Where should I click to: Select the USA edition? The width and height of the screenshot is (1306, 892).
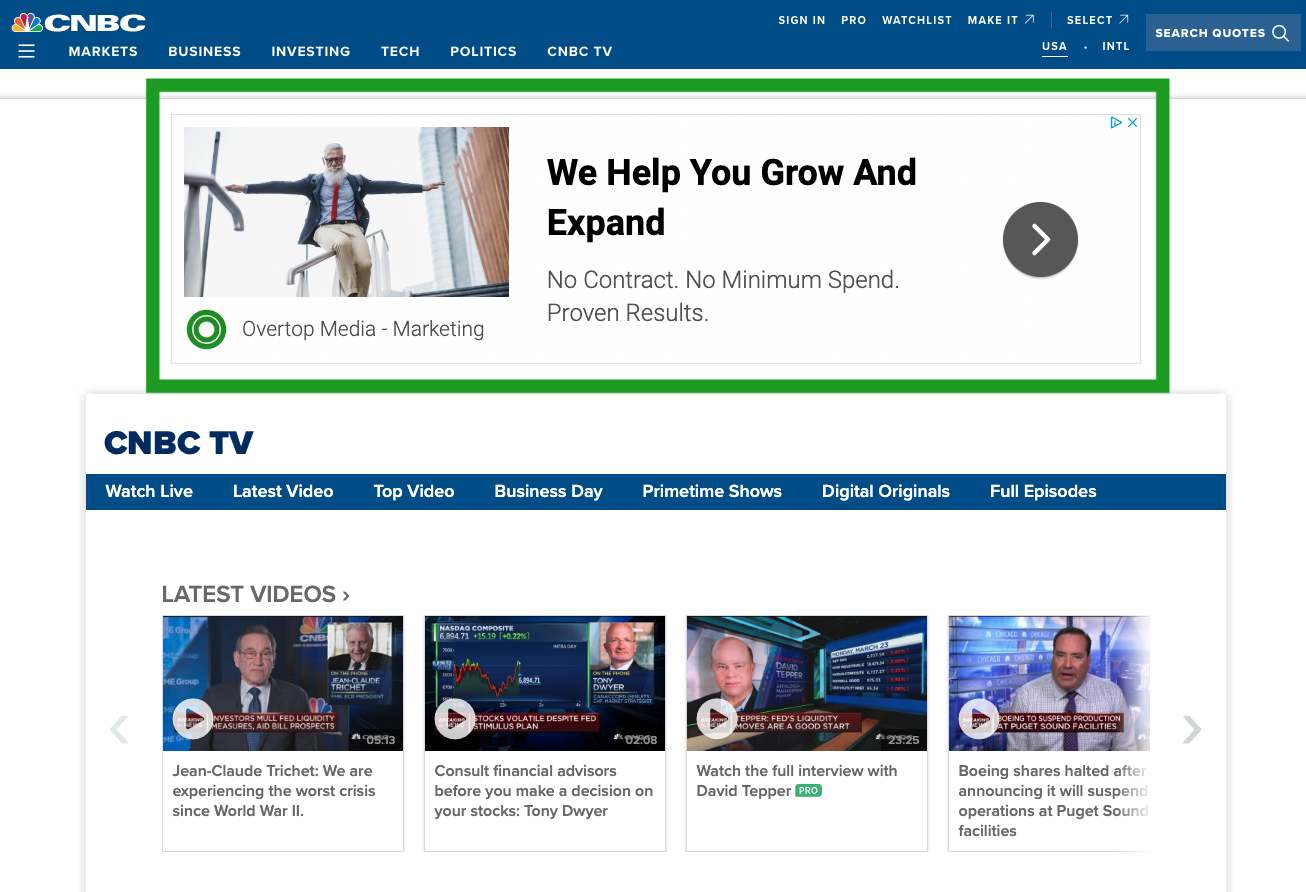coord(1054,47)
